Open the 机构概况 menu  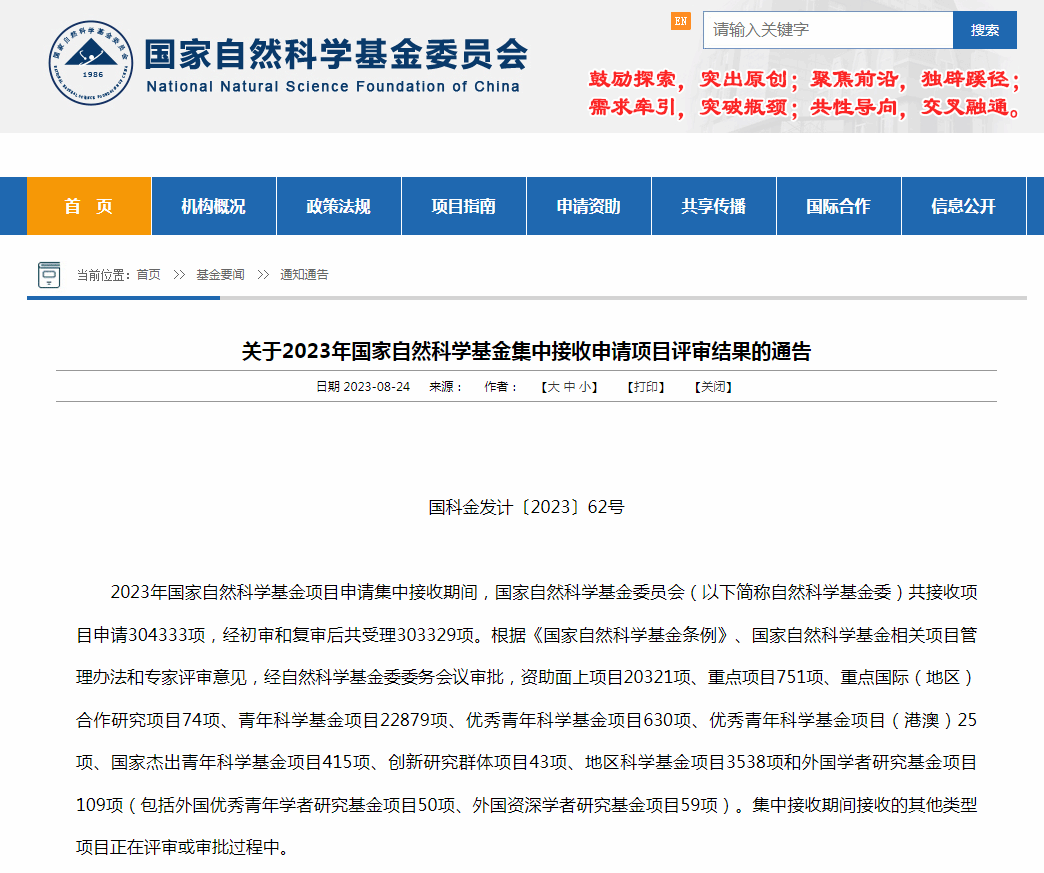tap(213, 206)
